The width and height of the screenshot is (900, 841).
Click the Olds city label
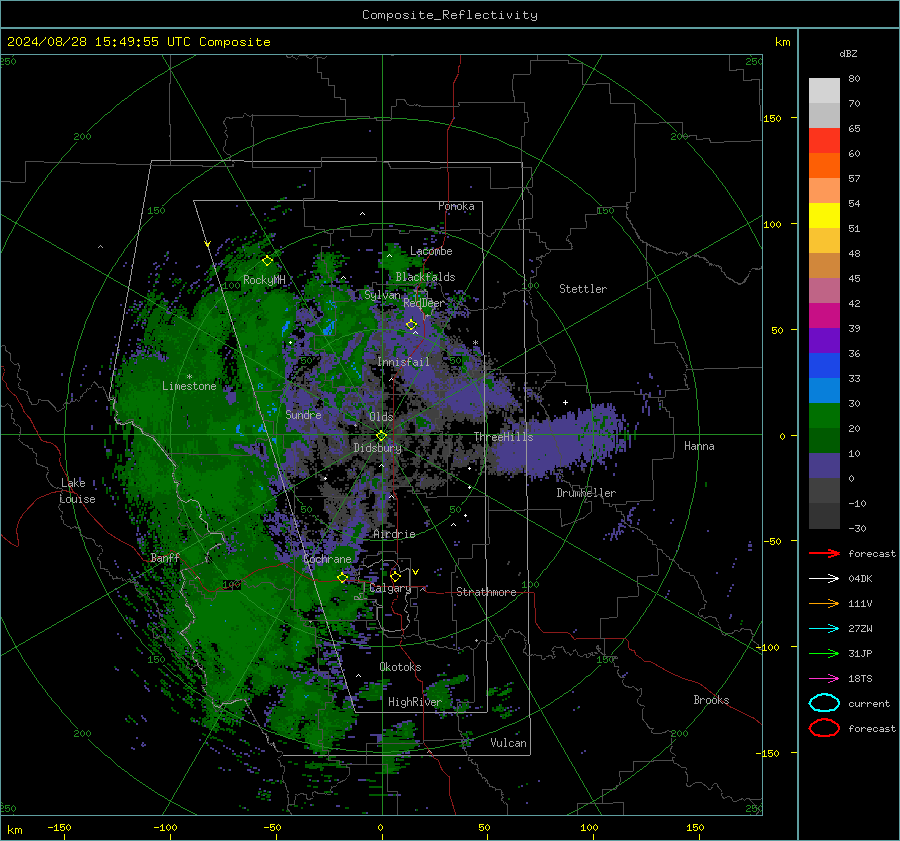[x=381, y=417]
